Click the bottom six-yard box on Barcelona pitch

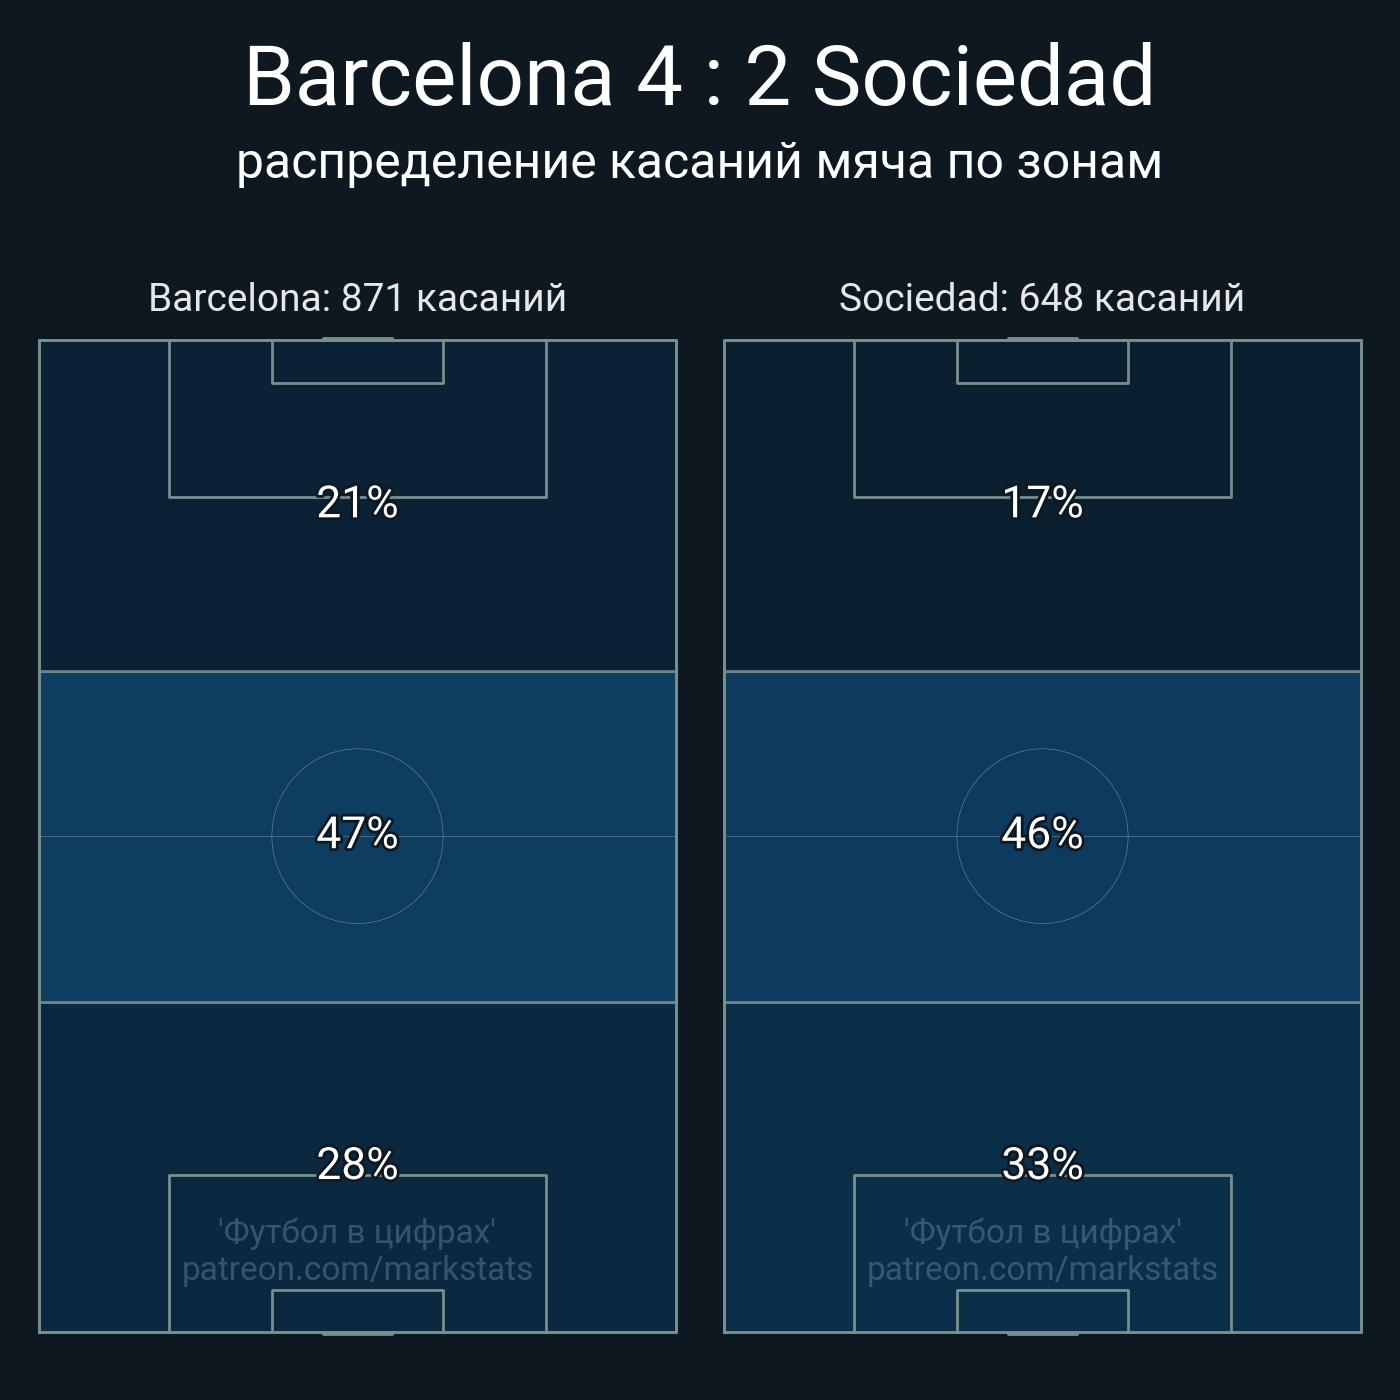[358, 1311]
